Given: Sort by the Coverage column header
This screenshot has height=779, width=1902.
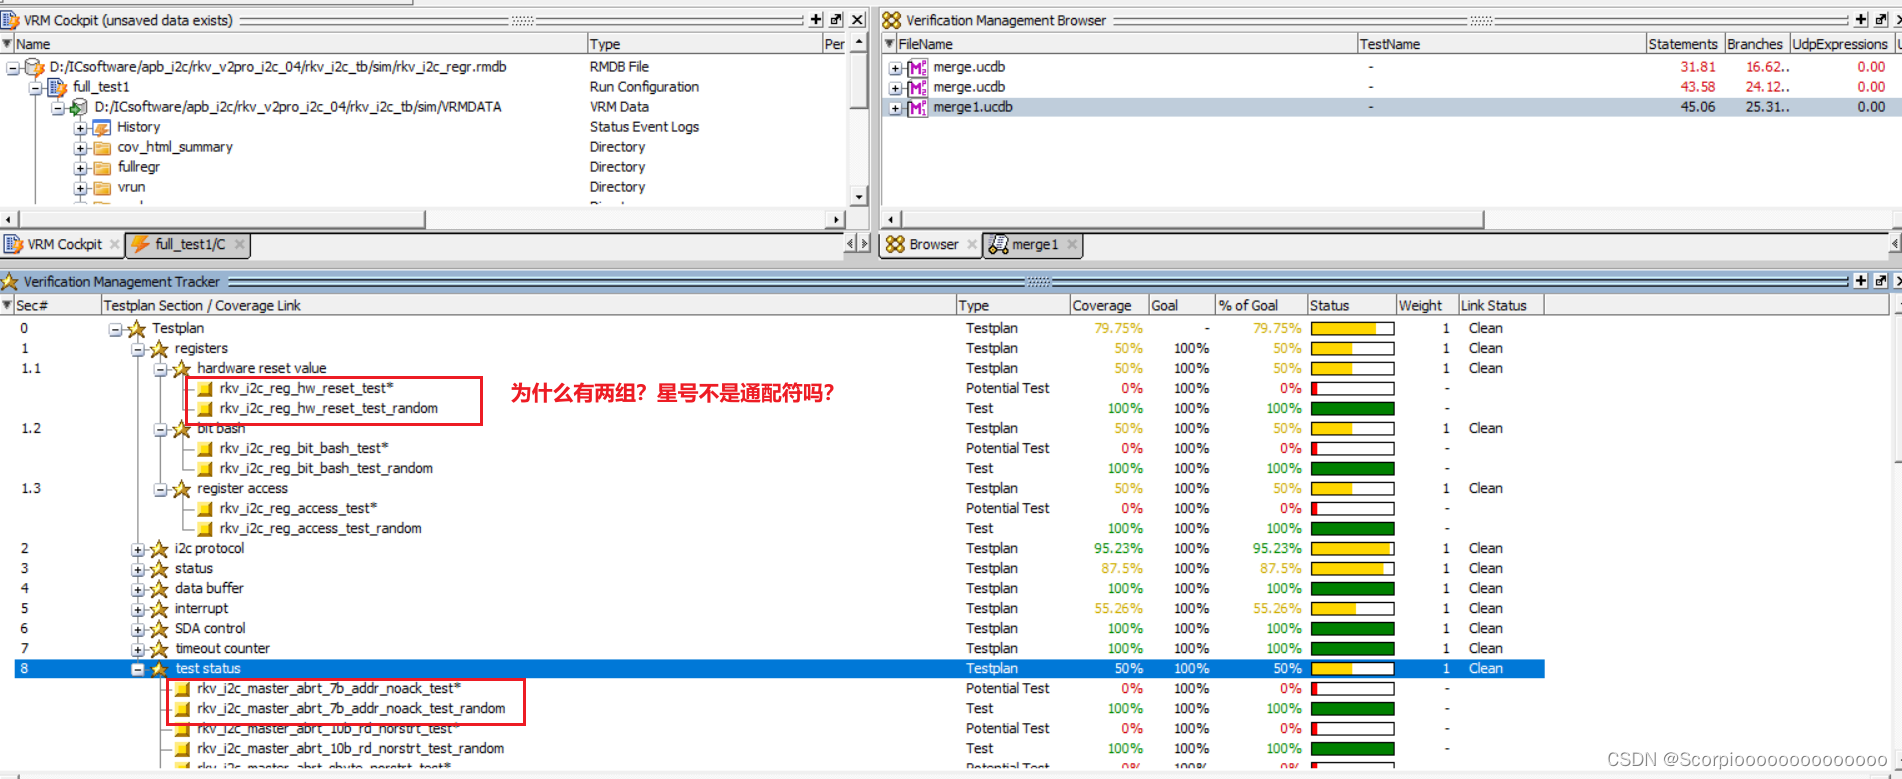Looking at the screenshot, I should 1108,306.
